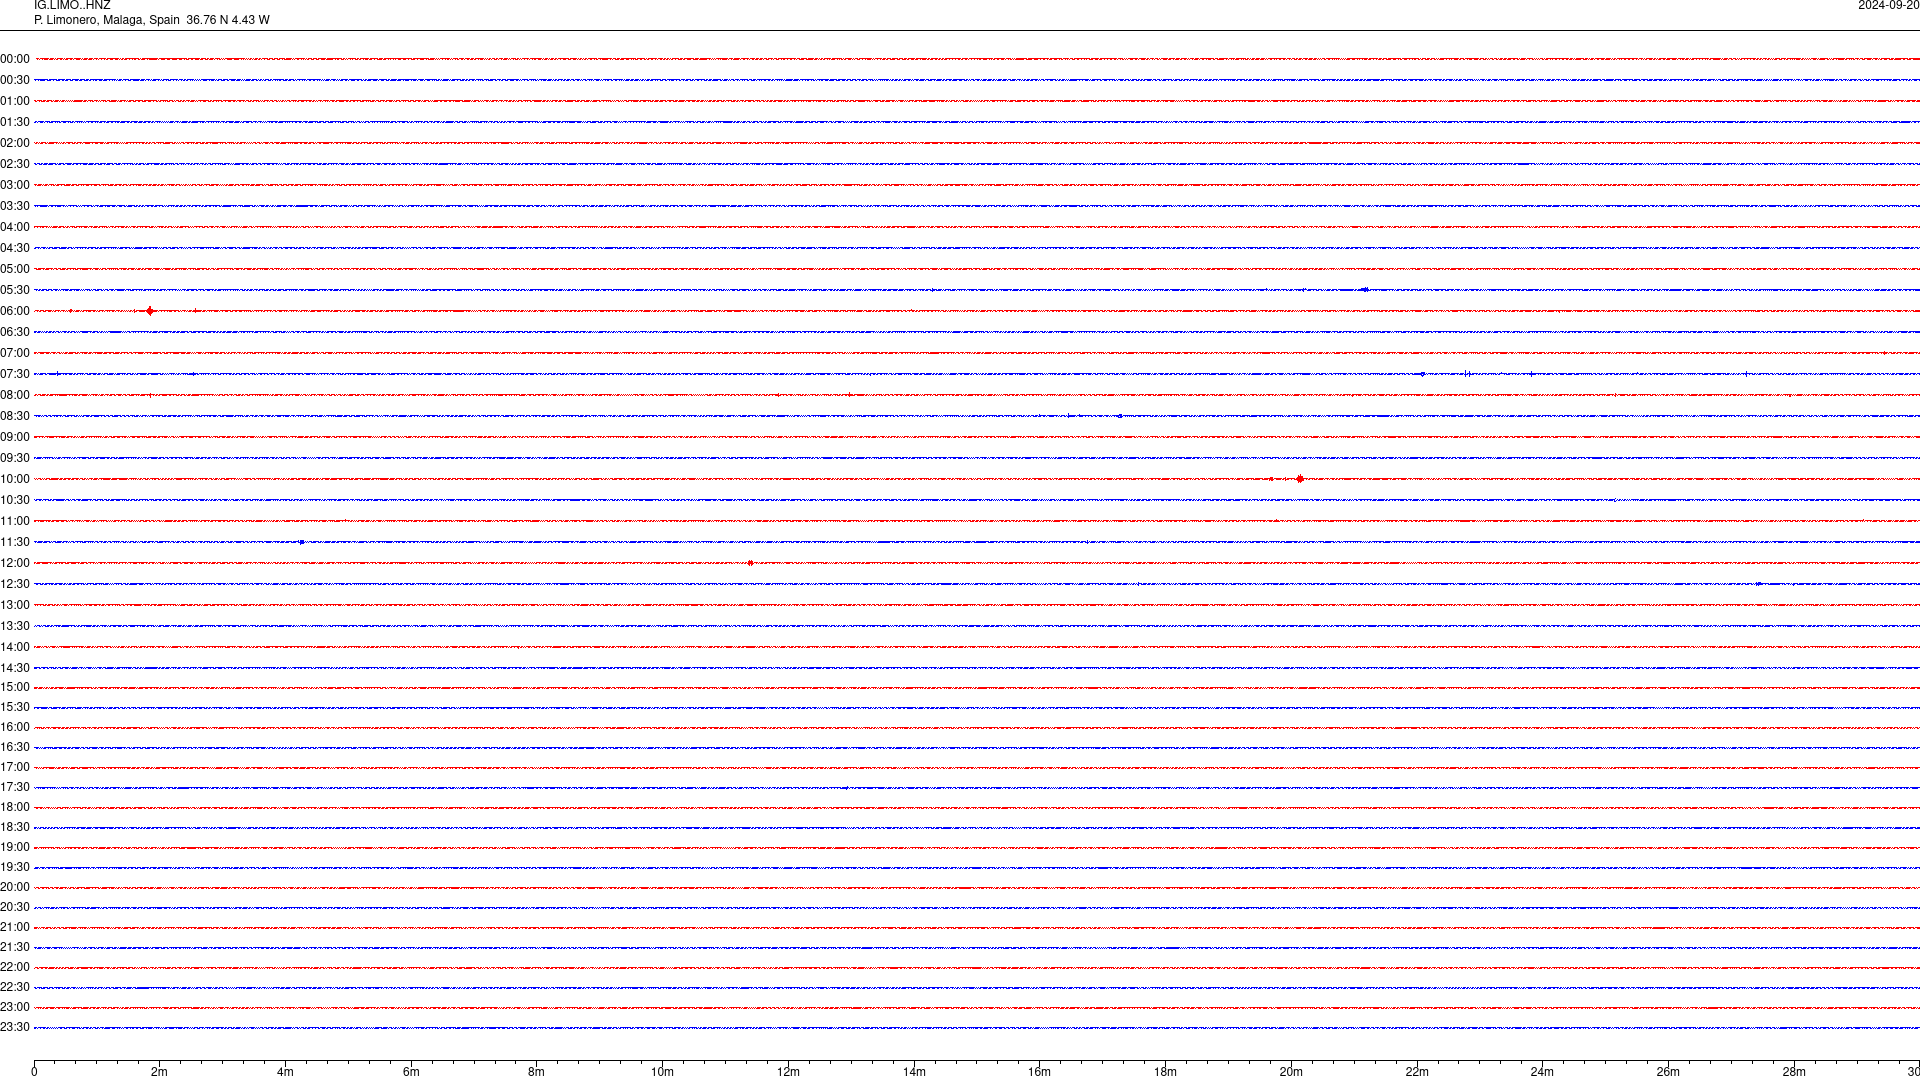Click the 4m tick label on the axis
1920x1080 pixels.
coord(285,1072)
